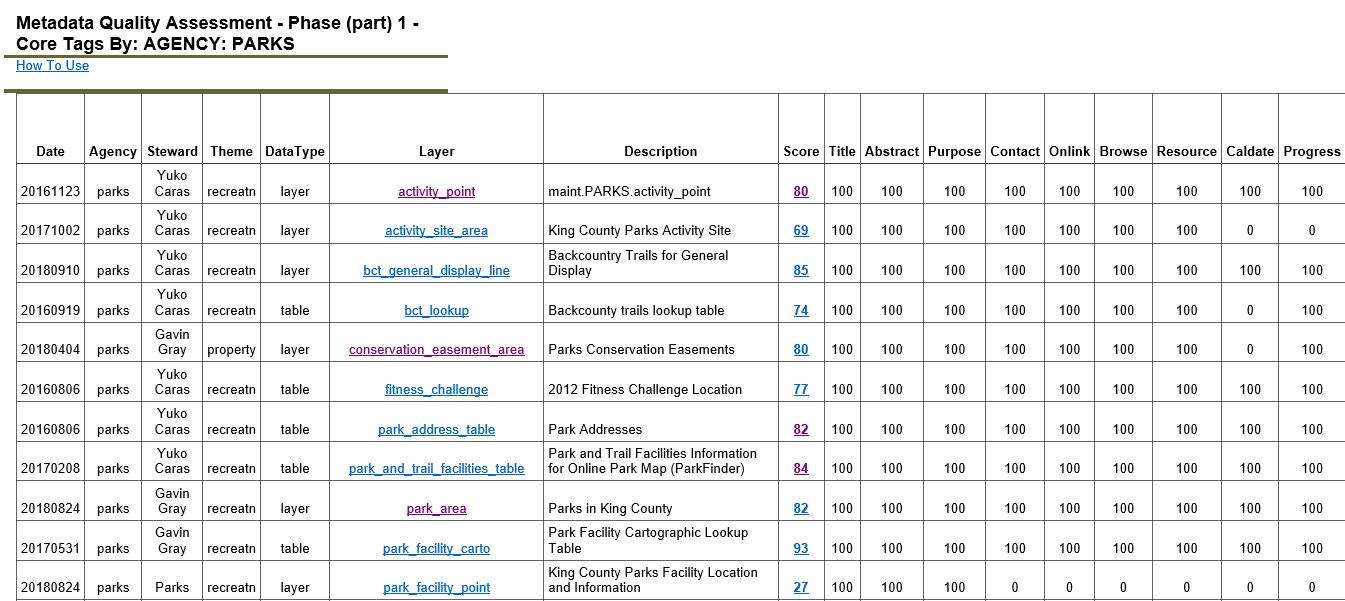
Task: Open the park_facility_carto table link
Action: pyautogui.click(x=436, y=548)
